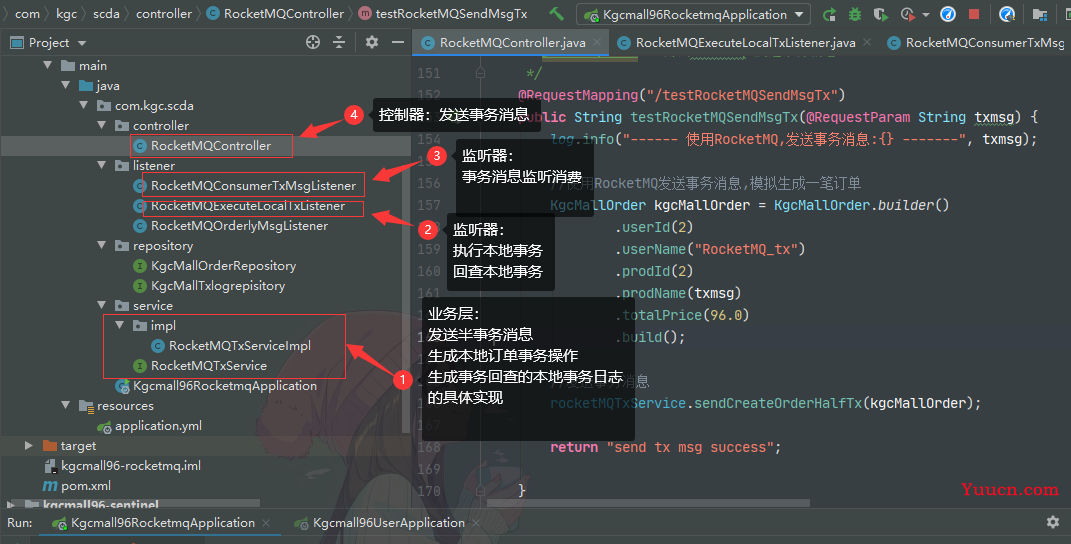The height and width of the screenshot is (544, 1071).
Task: Click the red Stop button in toolbar
Action: tap(975, 14)
